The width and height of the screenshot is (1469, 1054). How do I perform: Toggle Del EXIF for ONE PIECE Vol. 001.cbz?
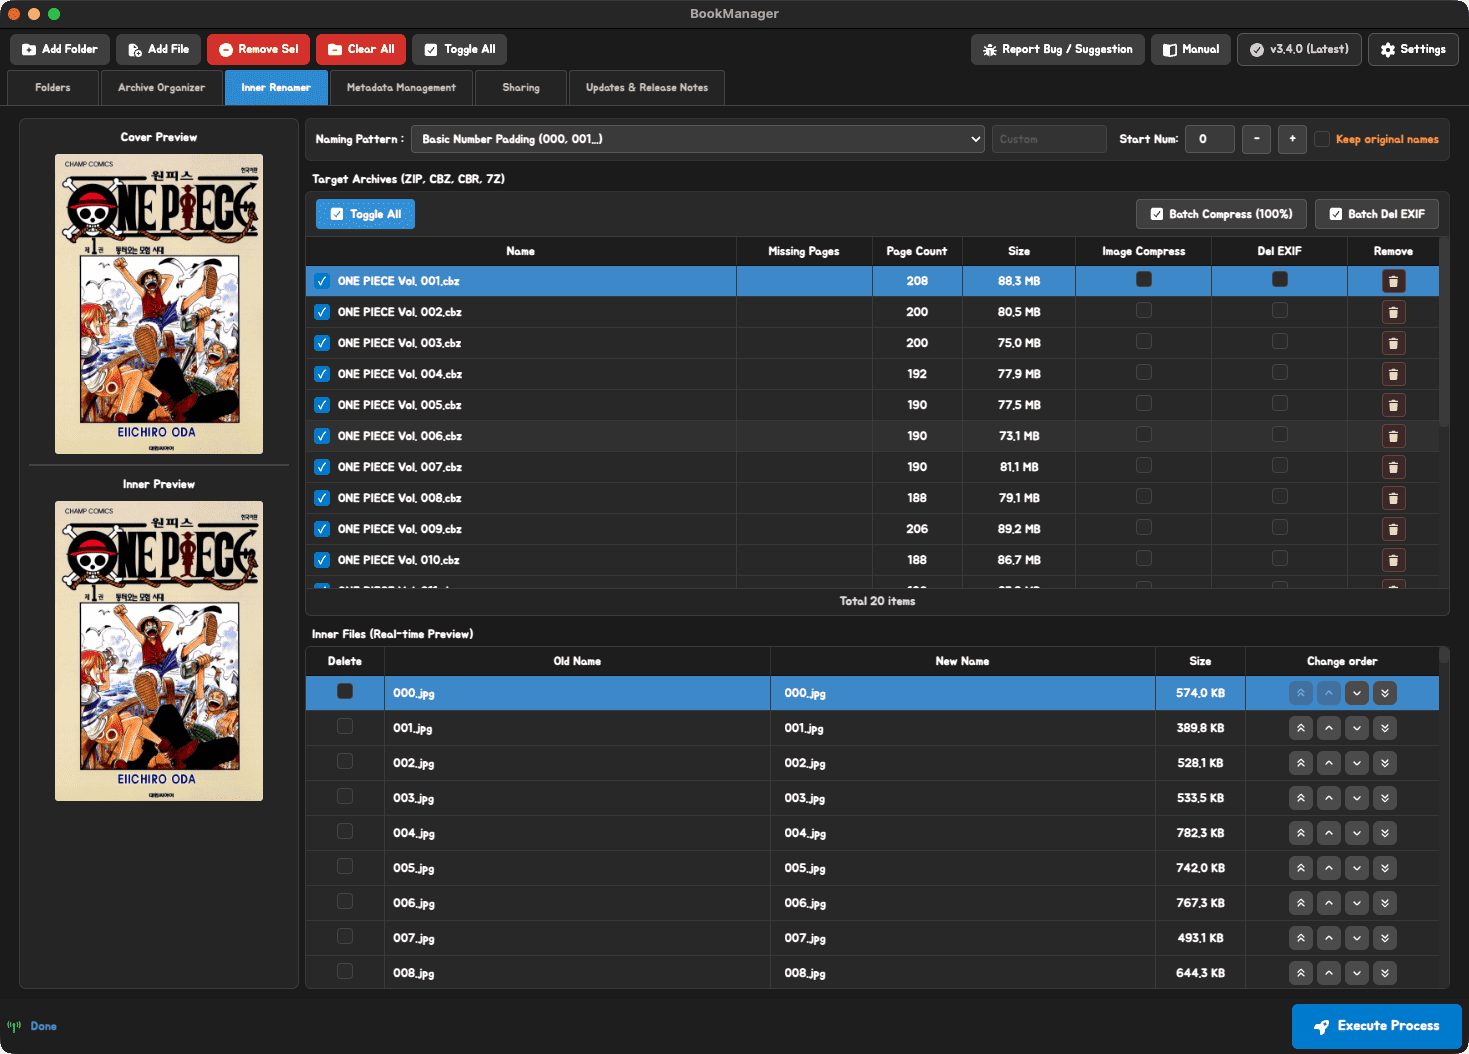point(1280,280)
